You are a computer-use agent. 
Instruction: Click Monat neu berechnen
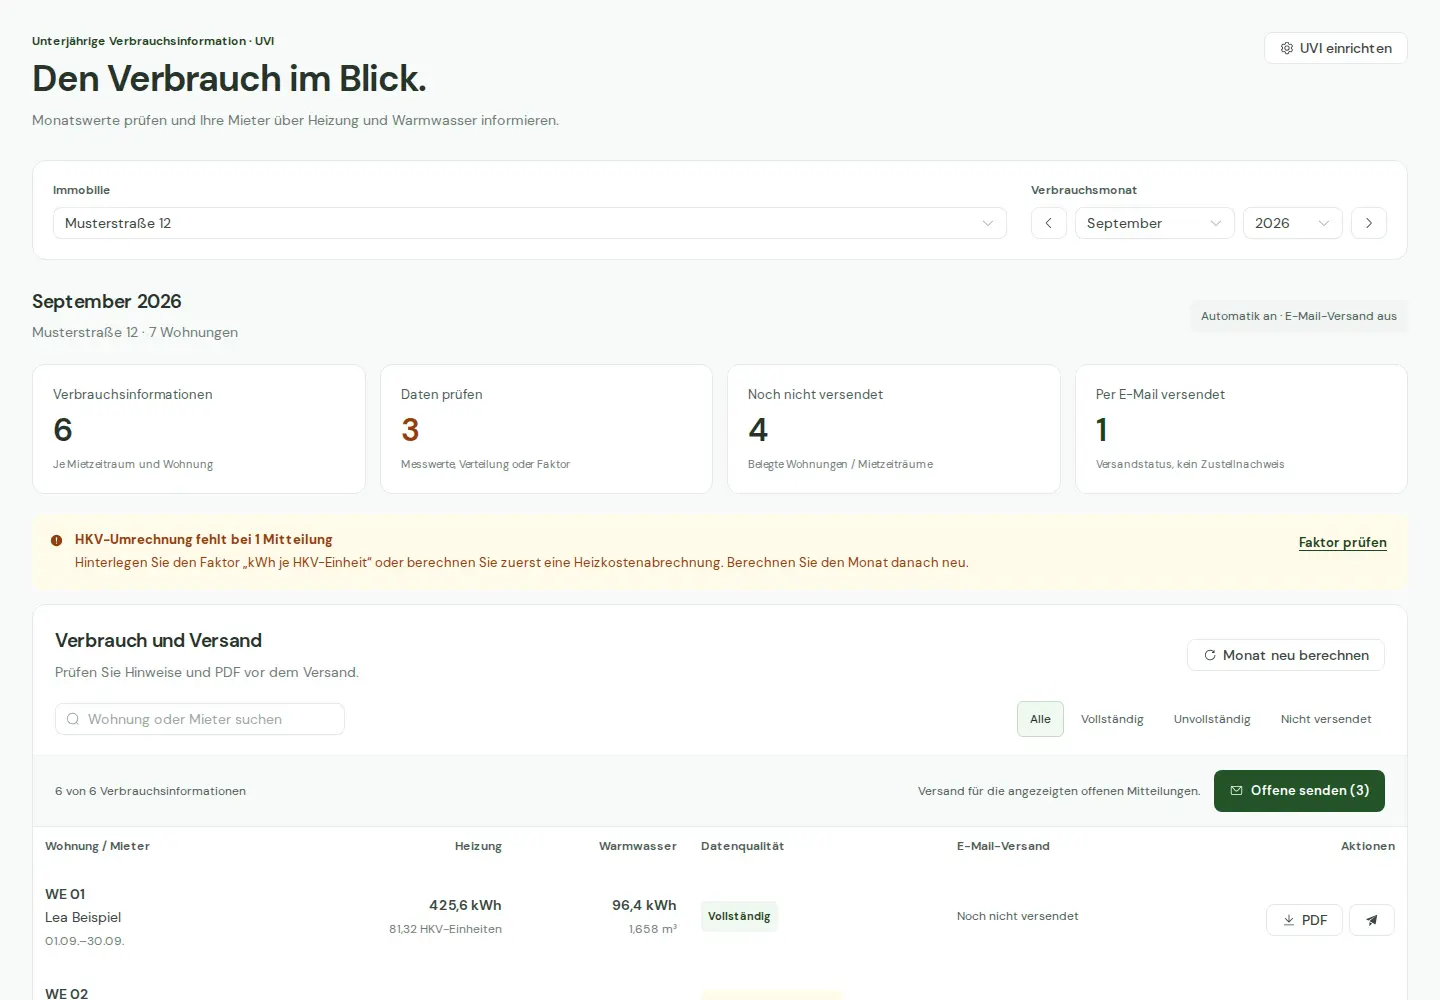(1286, 655)
